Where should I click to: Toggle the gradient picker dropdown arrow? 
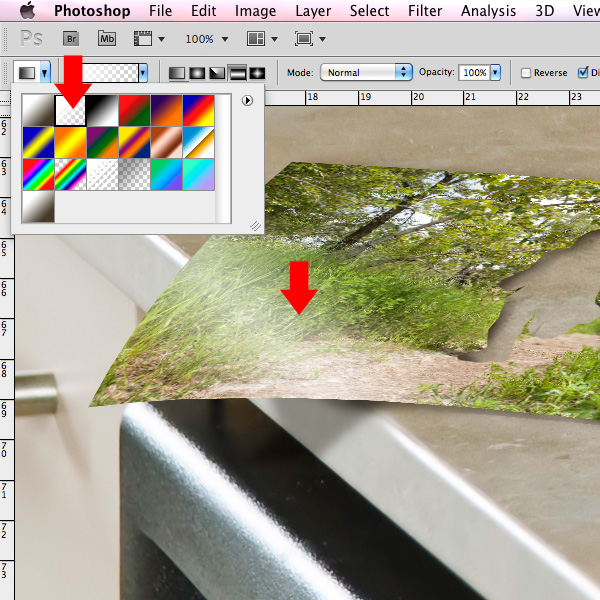[143, 73]
